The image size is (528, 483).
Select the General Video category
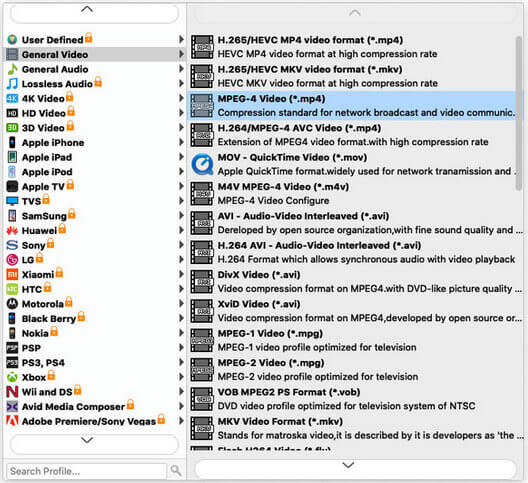pyautogui.click(x=95, y=54)
